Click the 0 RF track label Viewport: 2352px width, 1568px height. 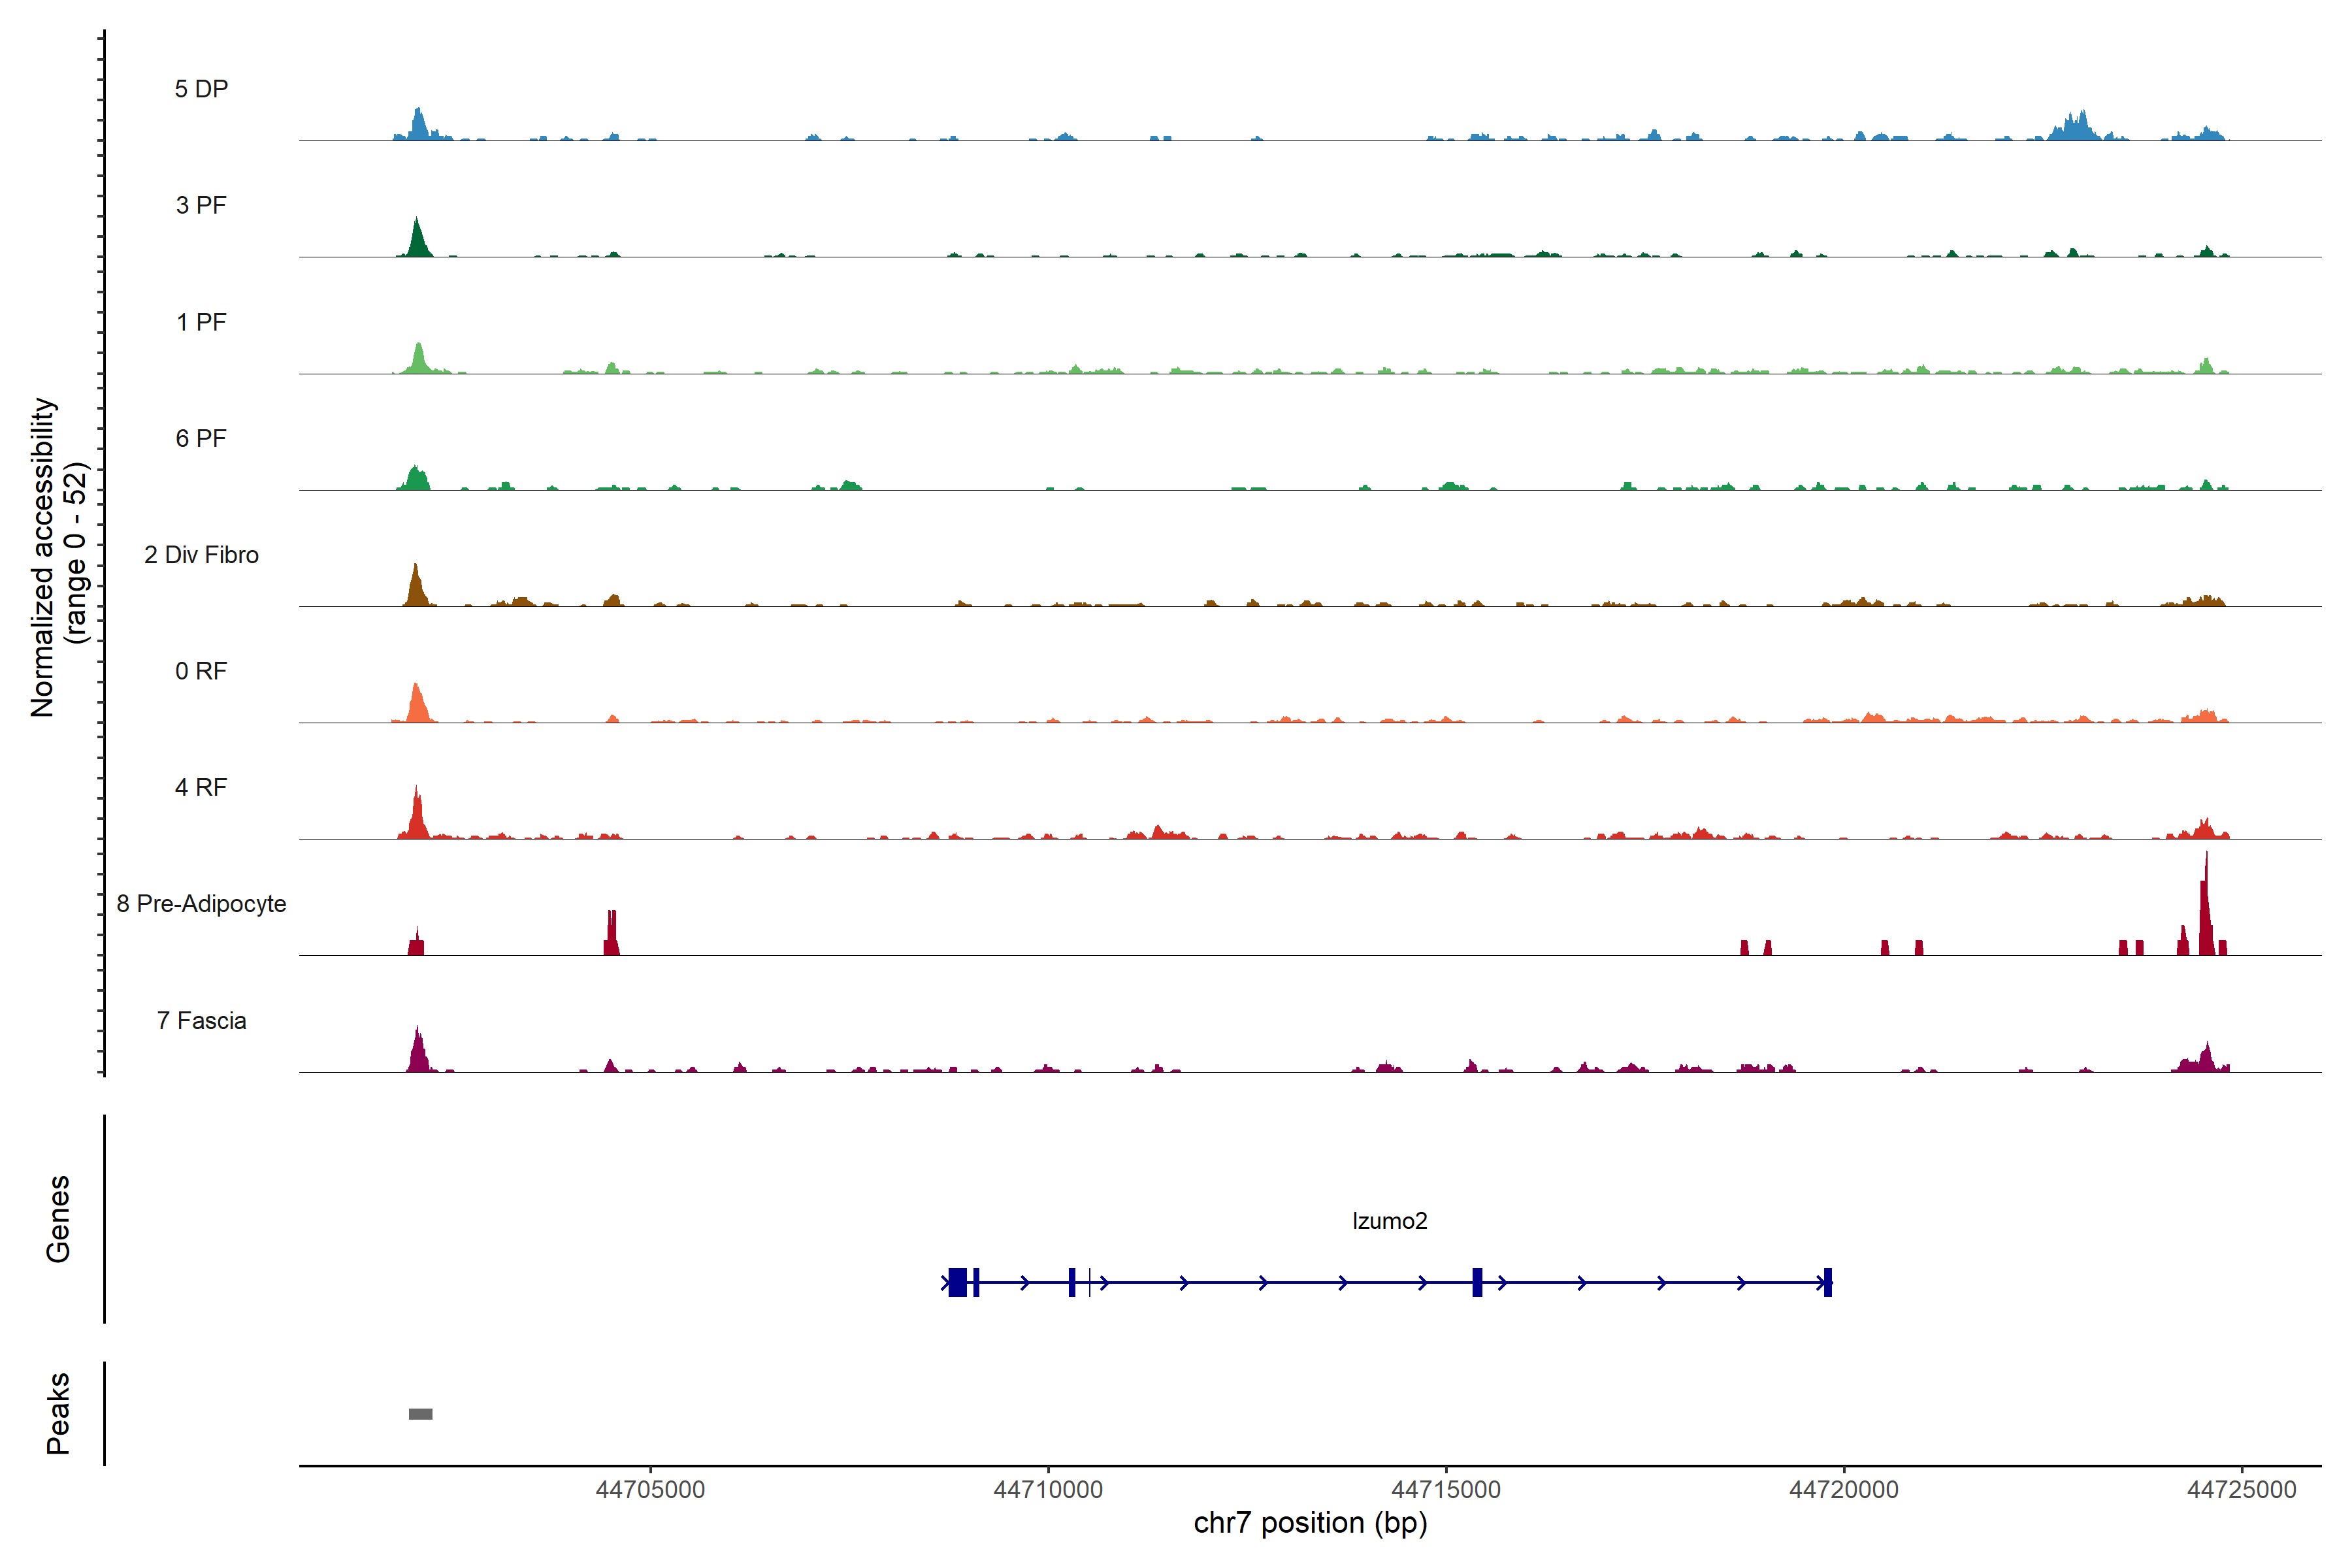tap(201, 671)
